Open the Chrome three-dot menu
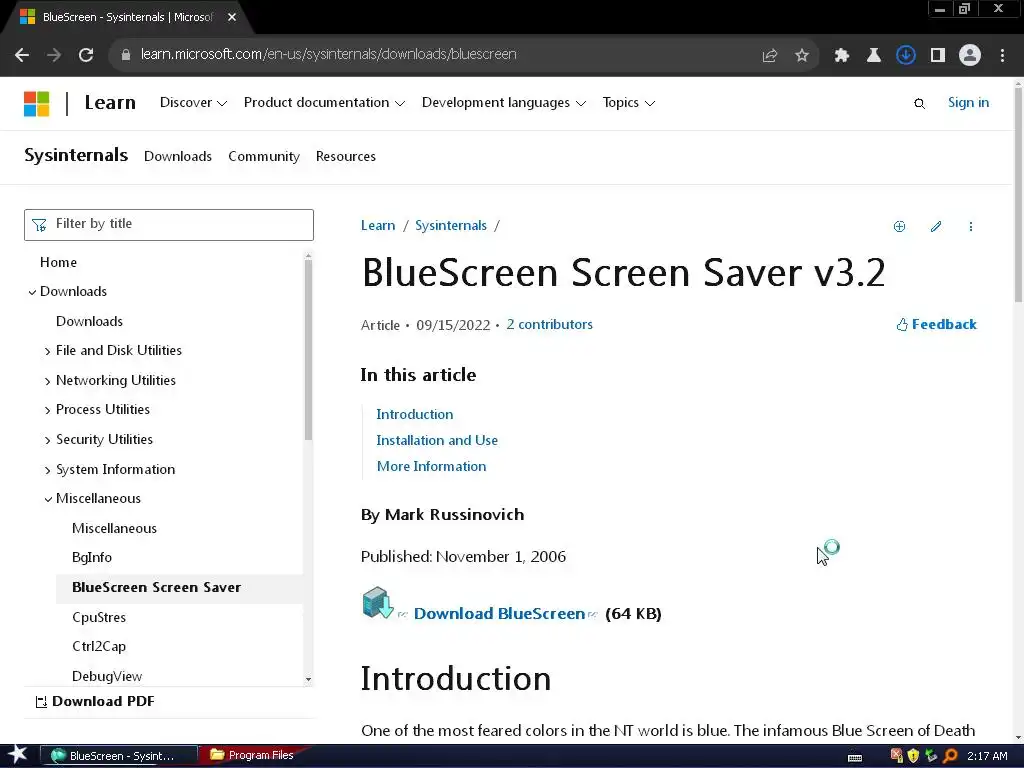The image size is (1024, 768). point(1002,56)
